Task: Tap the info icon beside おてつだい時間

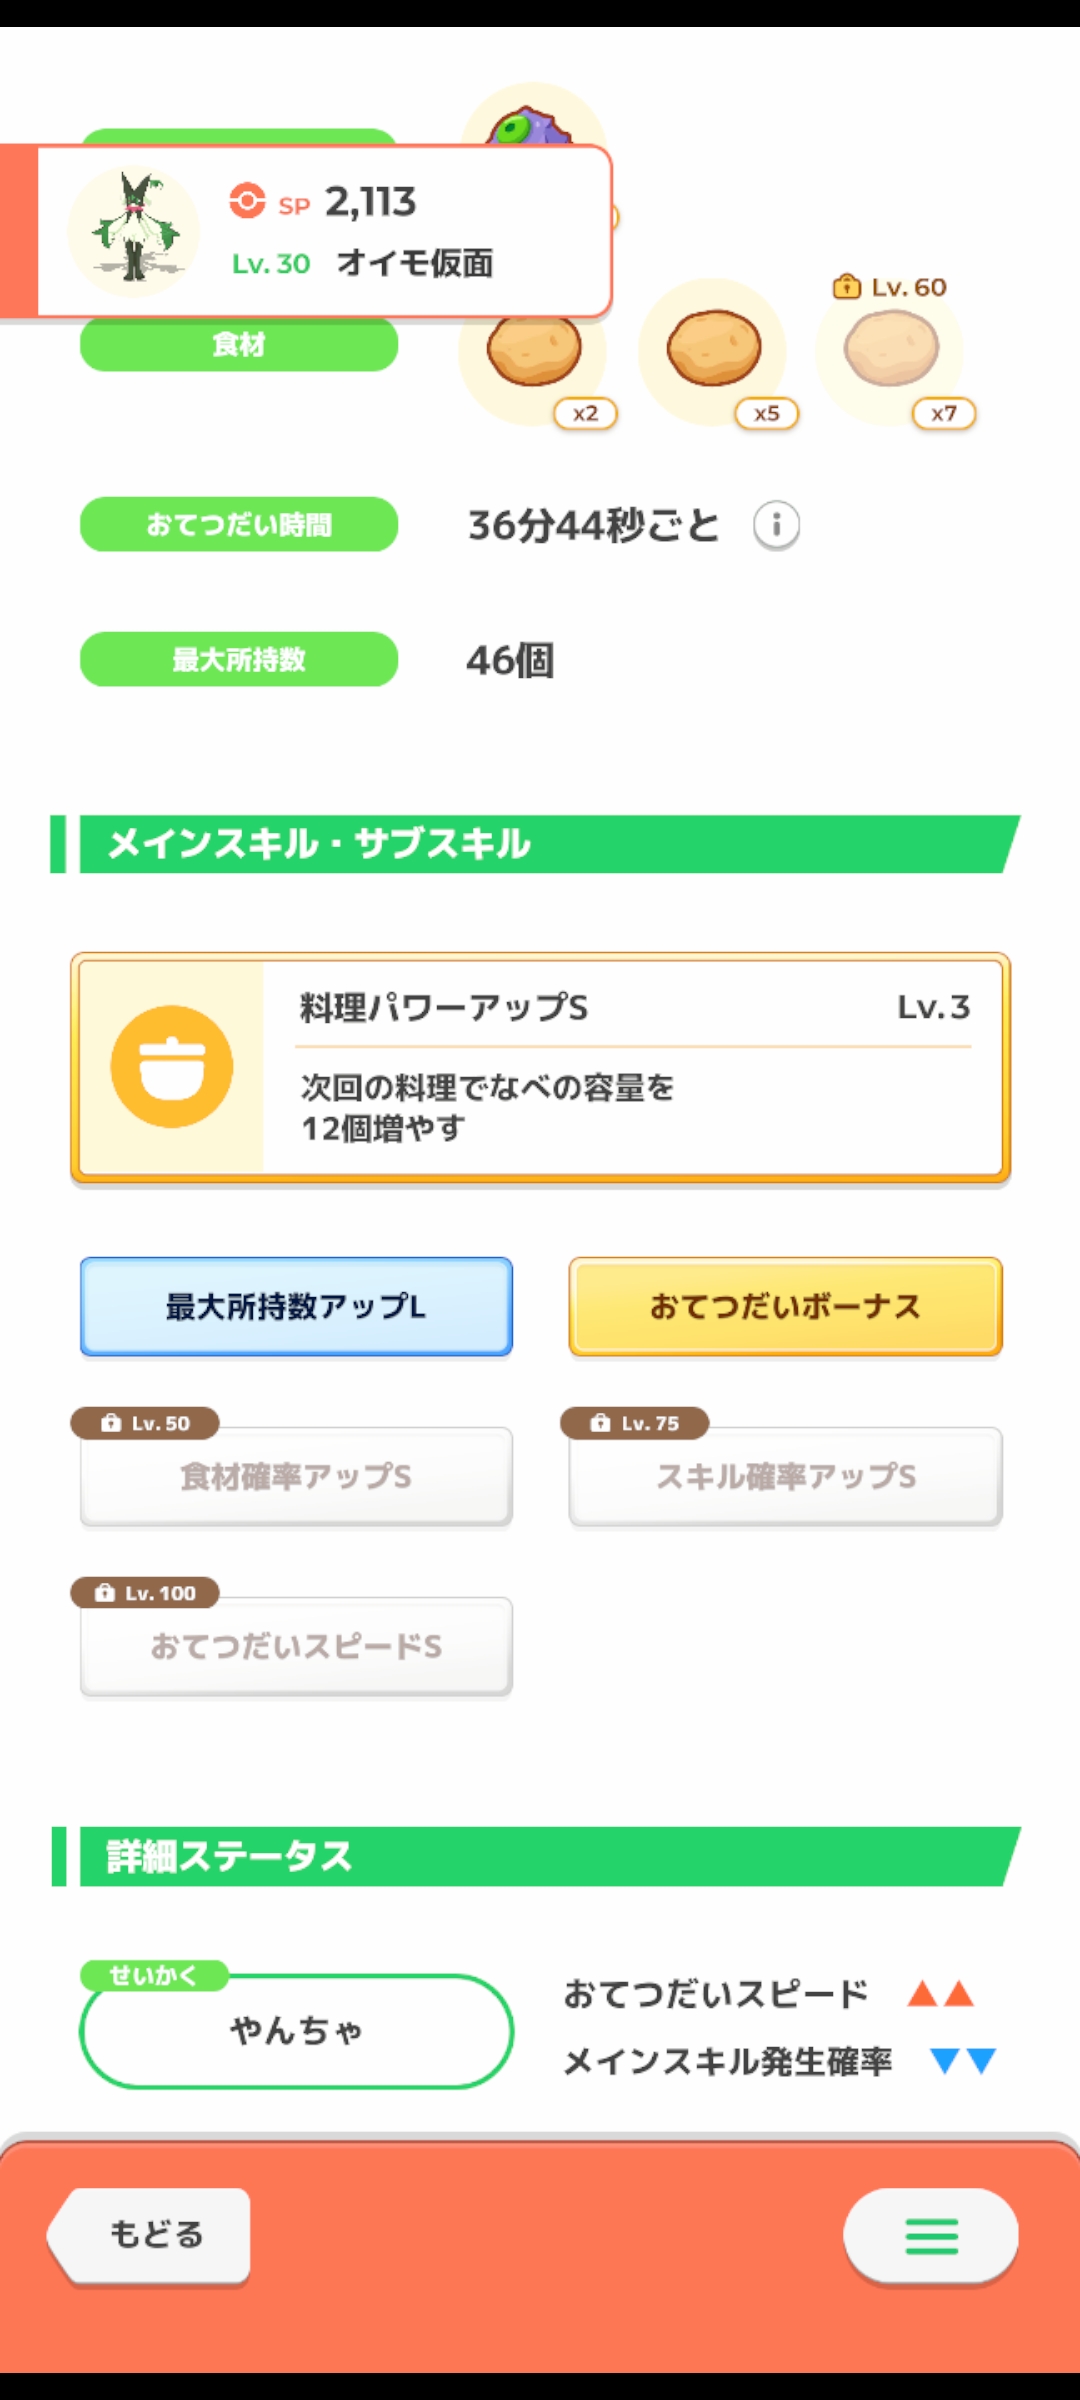Action: point(776,525)
